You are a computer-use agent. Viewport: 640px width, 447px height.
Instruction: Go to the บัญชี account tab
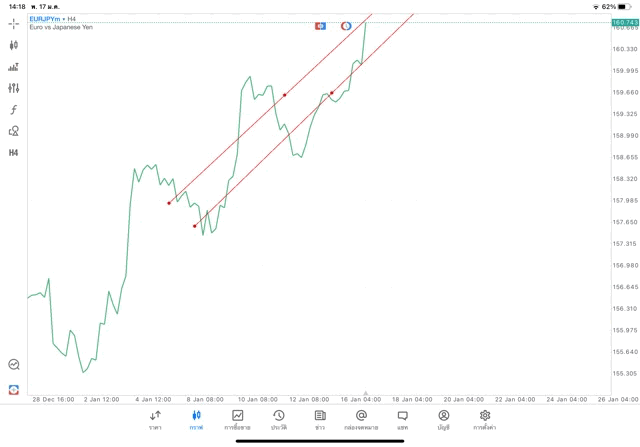[443, 420]
